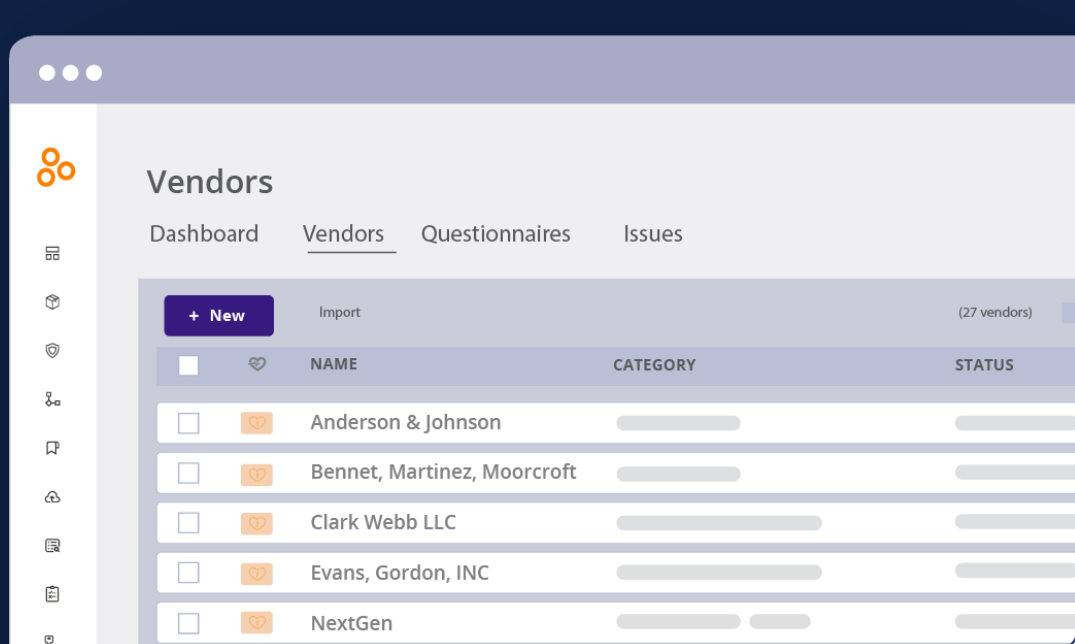Switch to the Questionnaires tab

click(x=495, y=233)
